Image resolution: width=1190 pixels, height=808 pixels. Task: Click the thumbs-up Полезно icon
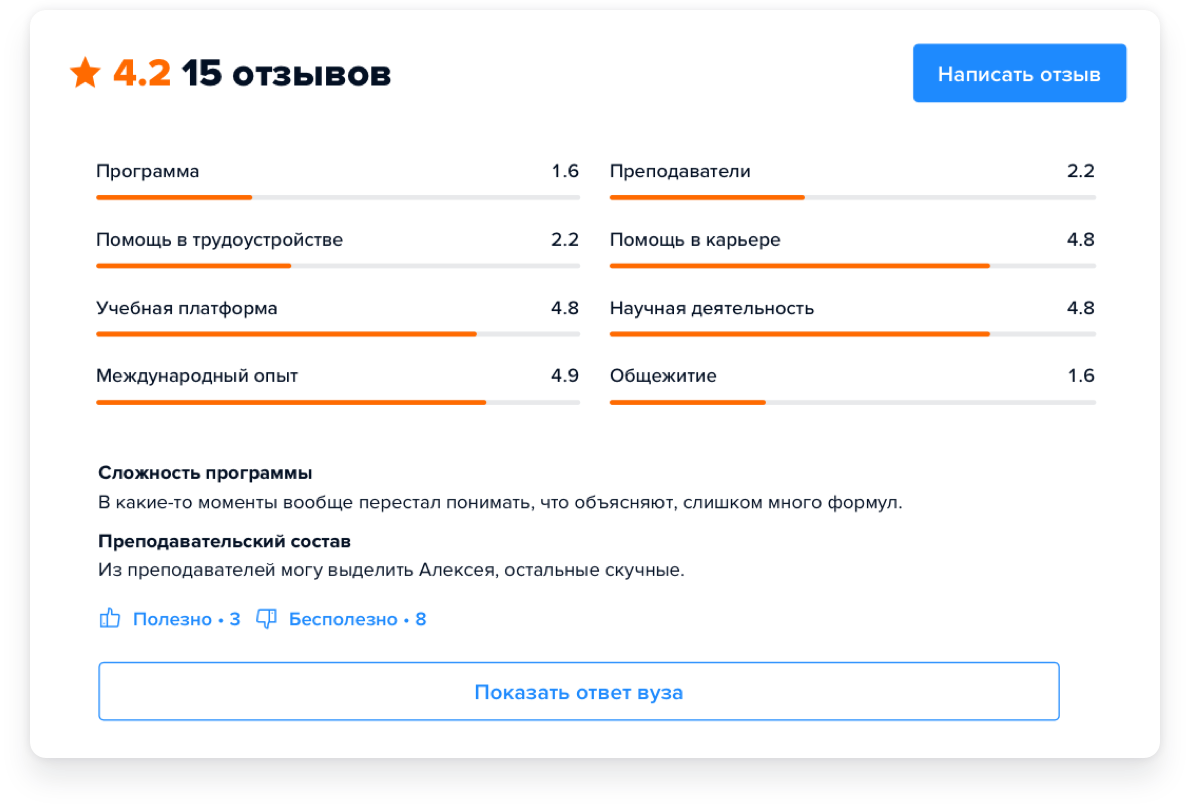tap(110, 619)
